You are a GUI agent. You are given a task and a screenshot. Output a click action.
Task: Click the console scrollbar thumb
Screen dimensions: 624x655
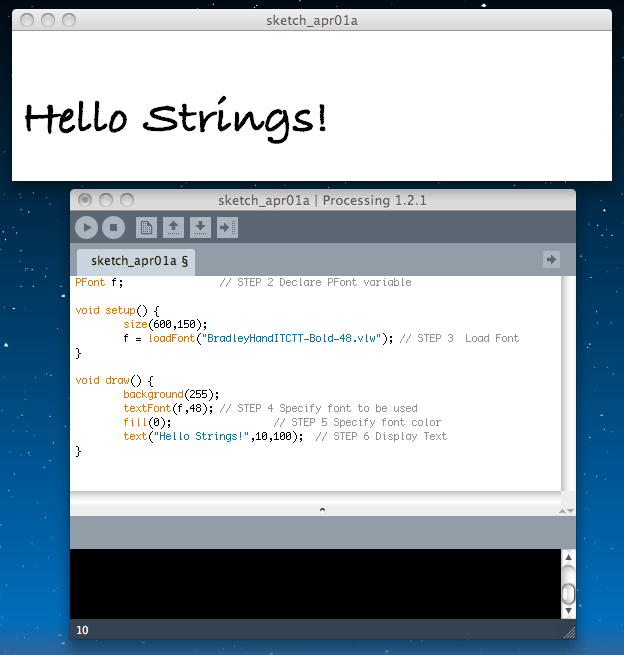pyautogui.click(x=568, y=593)
